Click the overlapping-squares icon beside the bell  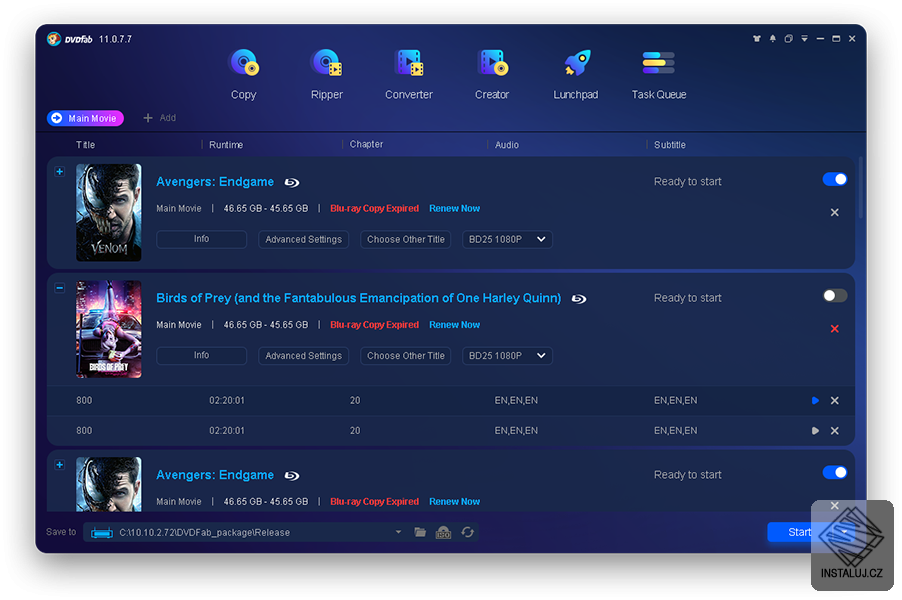pos(789,39)
